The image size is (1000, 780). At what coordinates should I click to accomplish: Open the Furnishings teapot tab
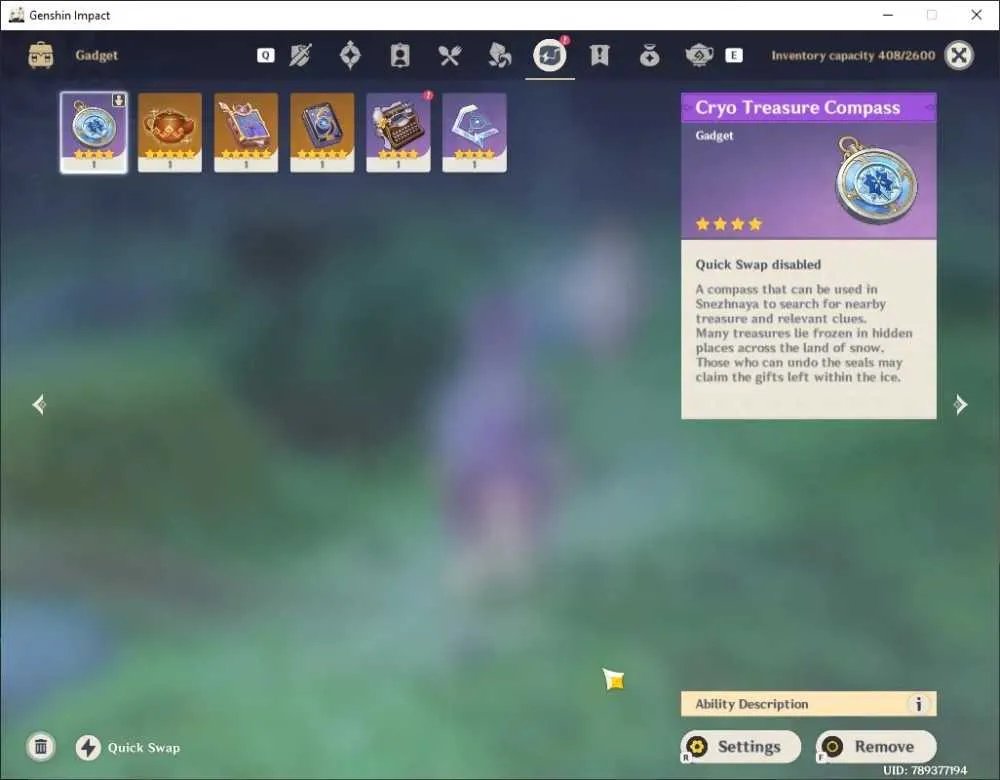pos(699,55)
